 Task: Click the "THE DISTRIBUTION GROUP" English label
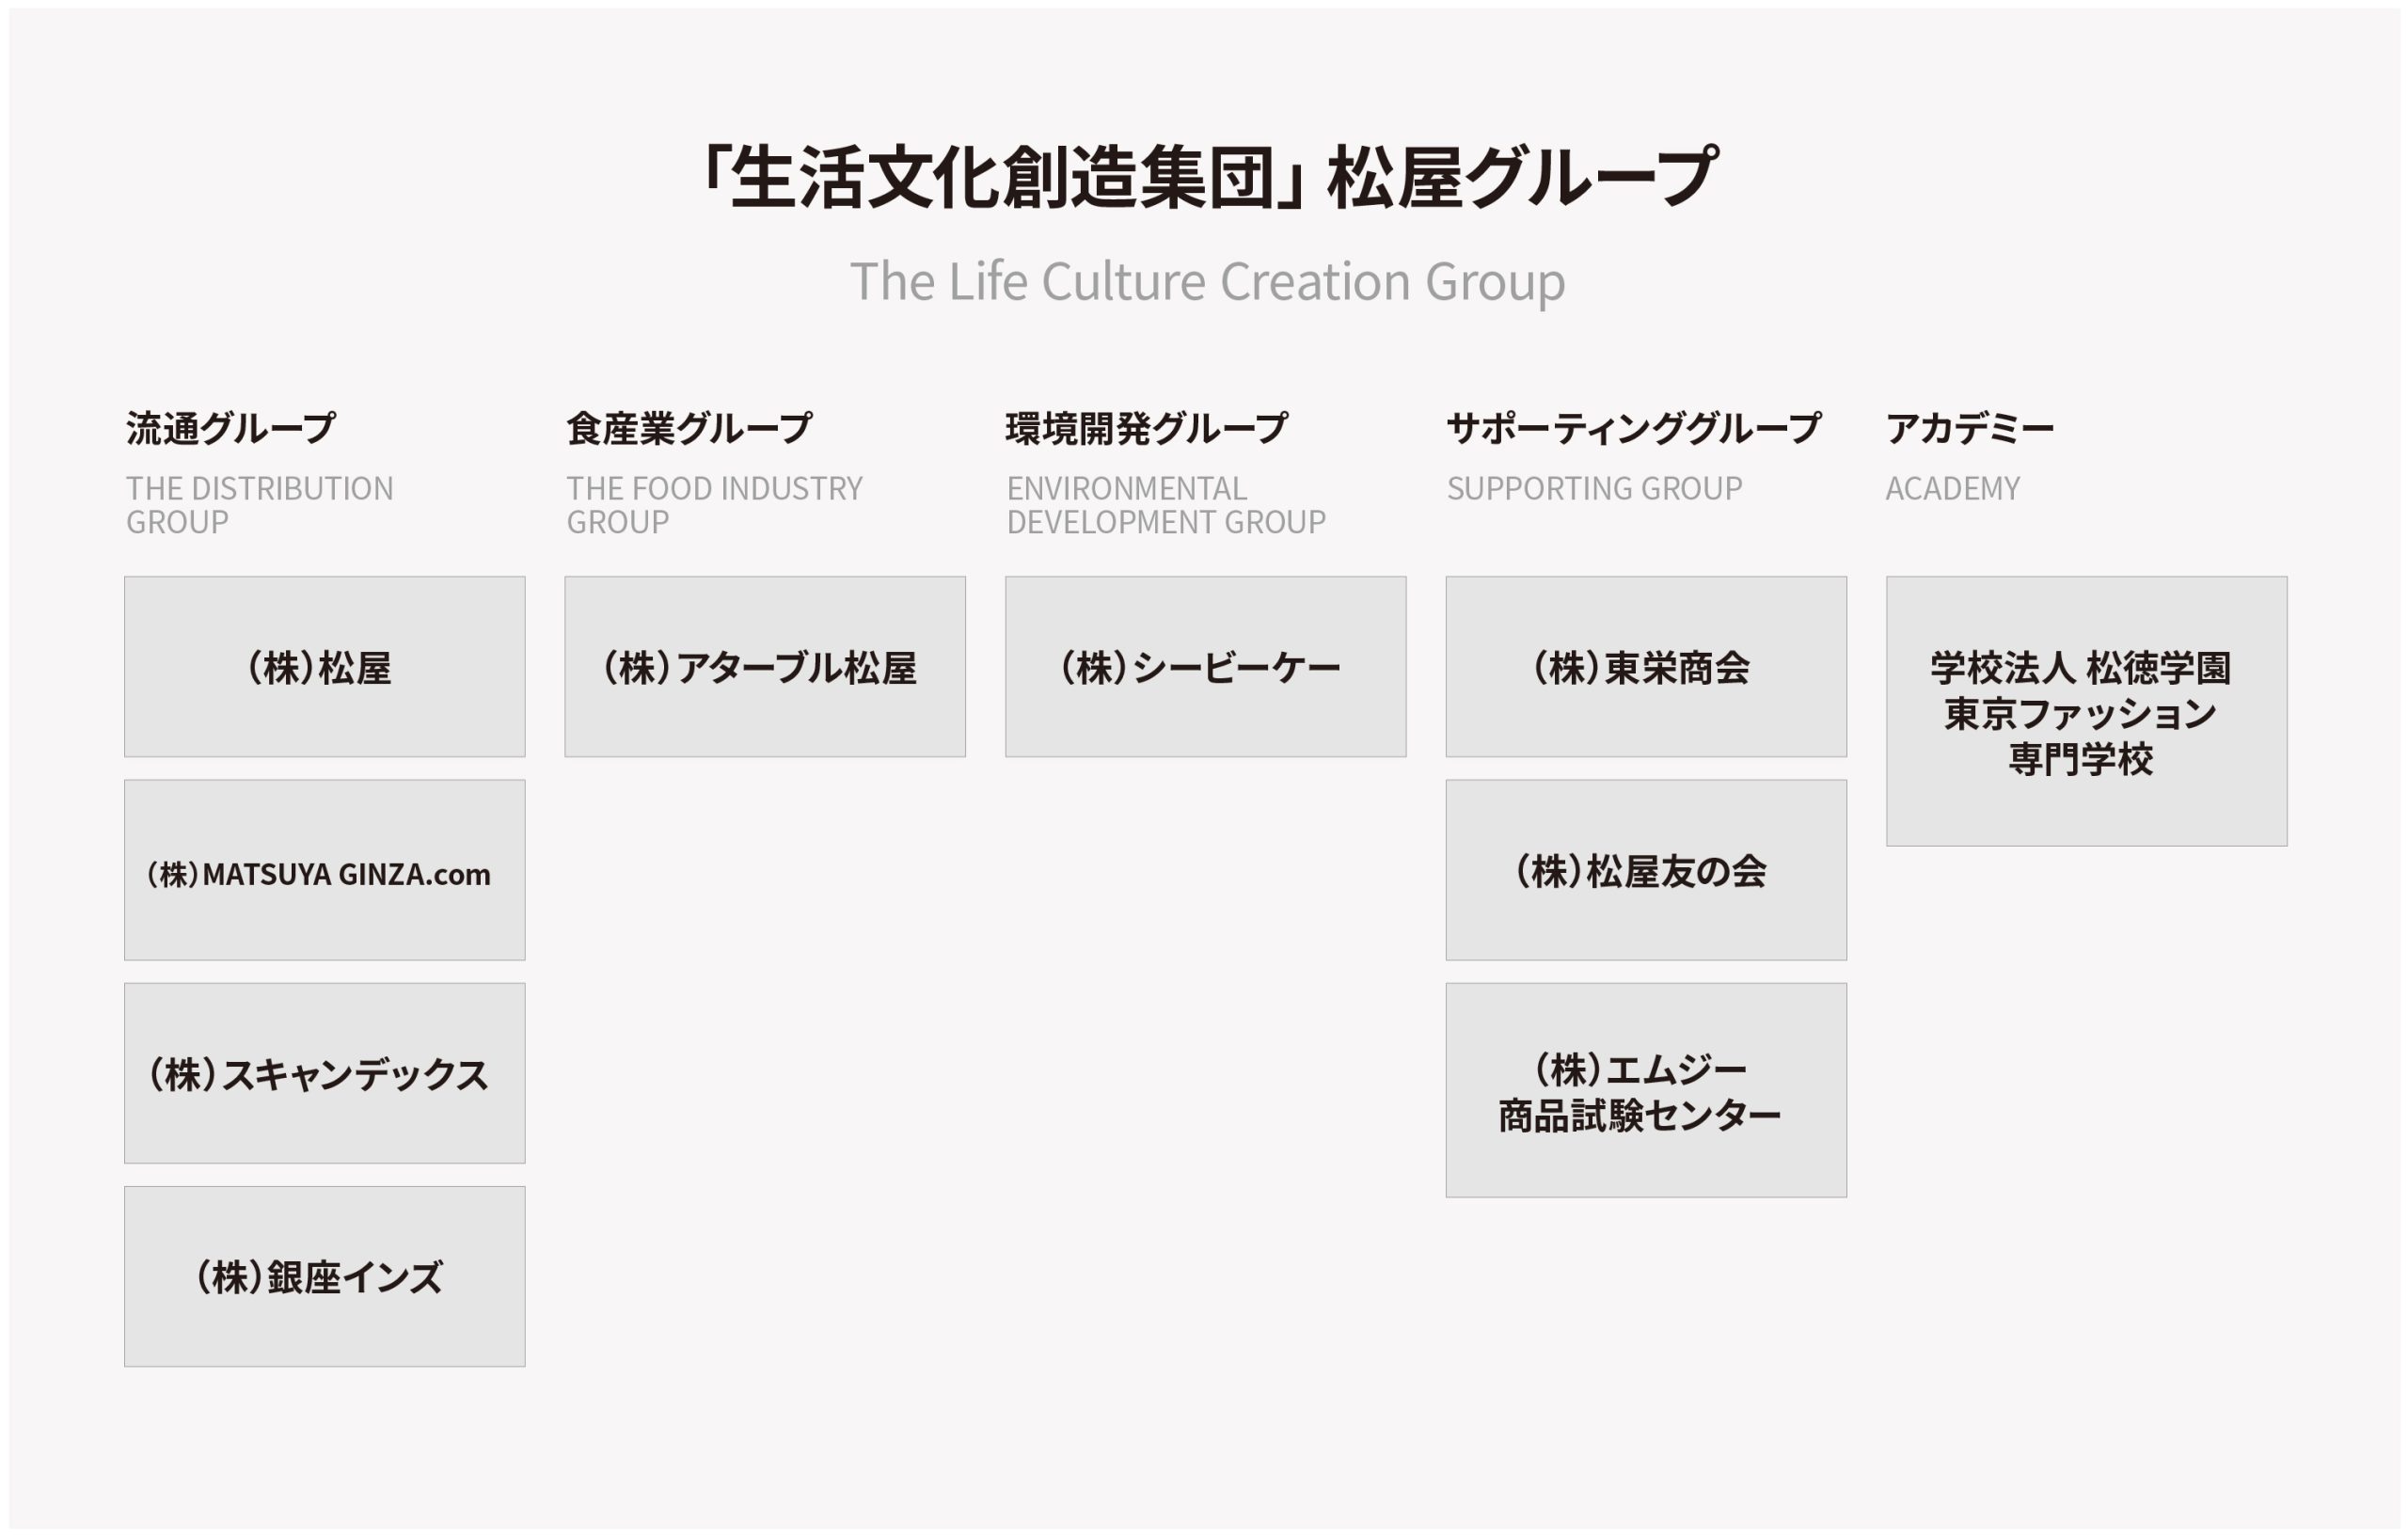tap(259, 505)
